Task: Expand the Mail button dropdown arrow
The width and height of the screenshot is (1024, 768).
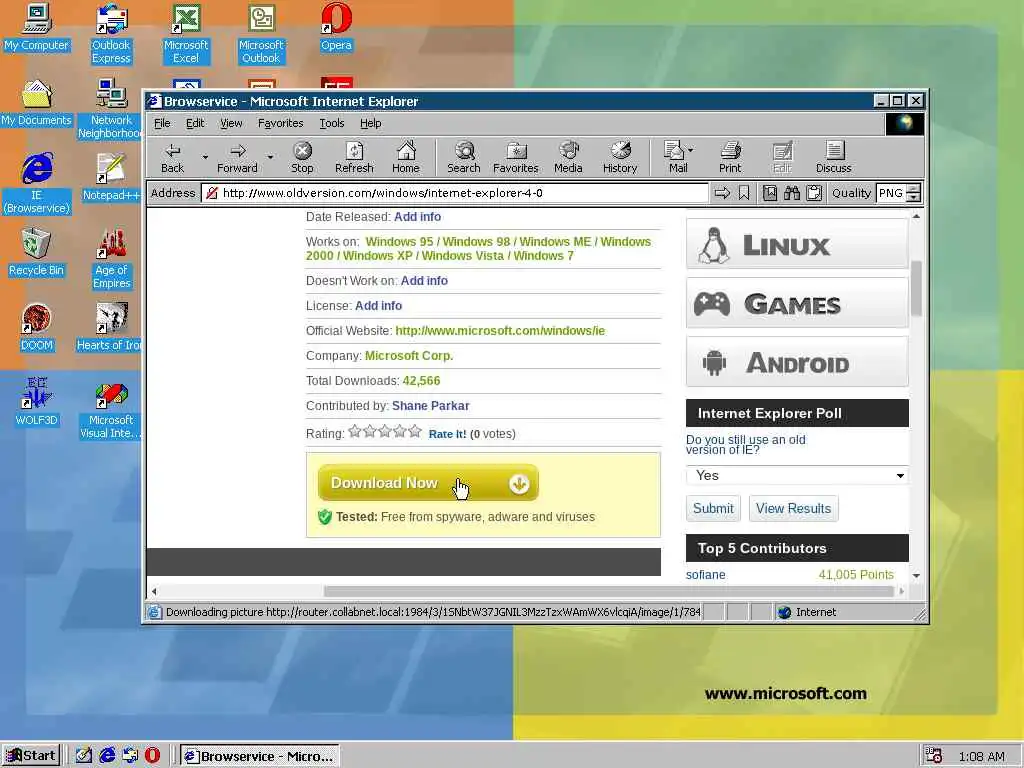Action: [x=691, y=150]
